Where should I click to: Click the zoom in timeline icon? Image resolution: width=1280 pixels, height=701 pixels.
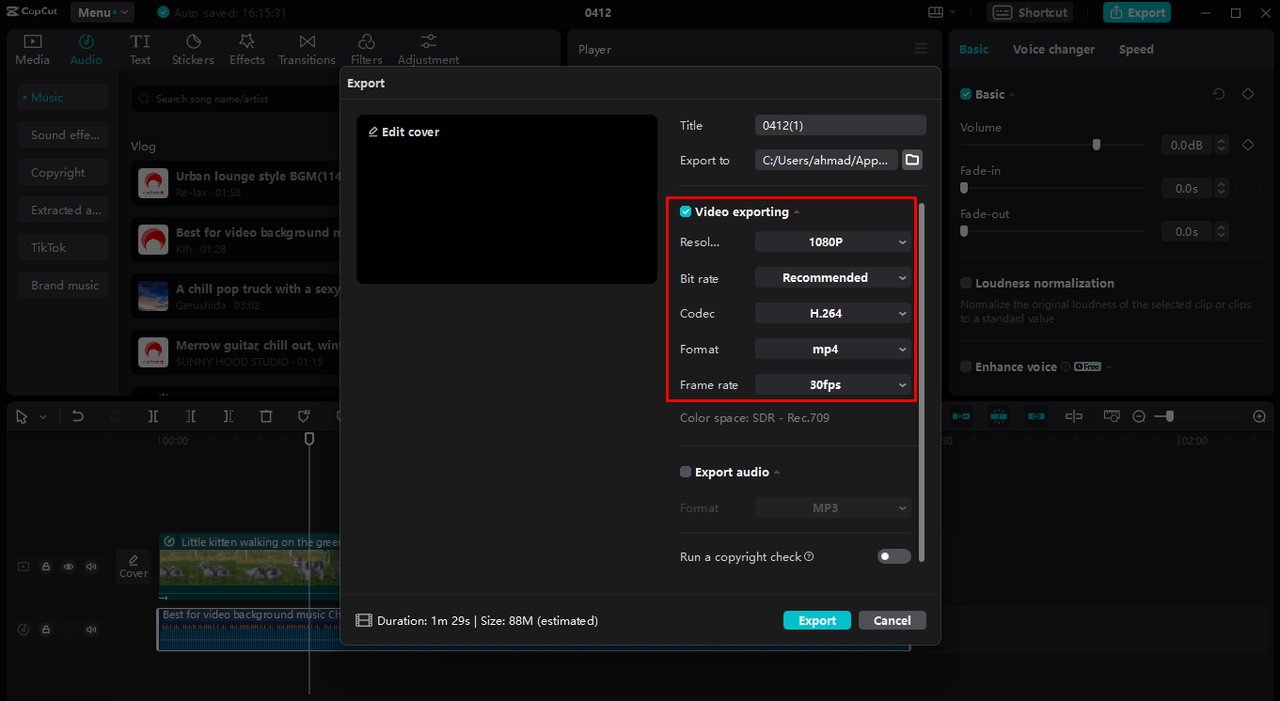point(1259,416)
